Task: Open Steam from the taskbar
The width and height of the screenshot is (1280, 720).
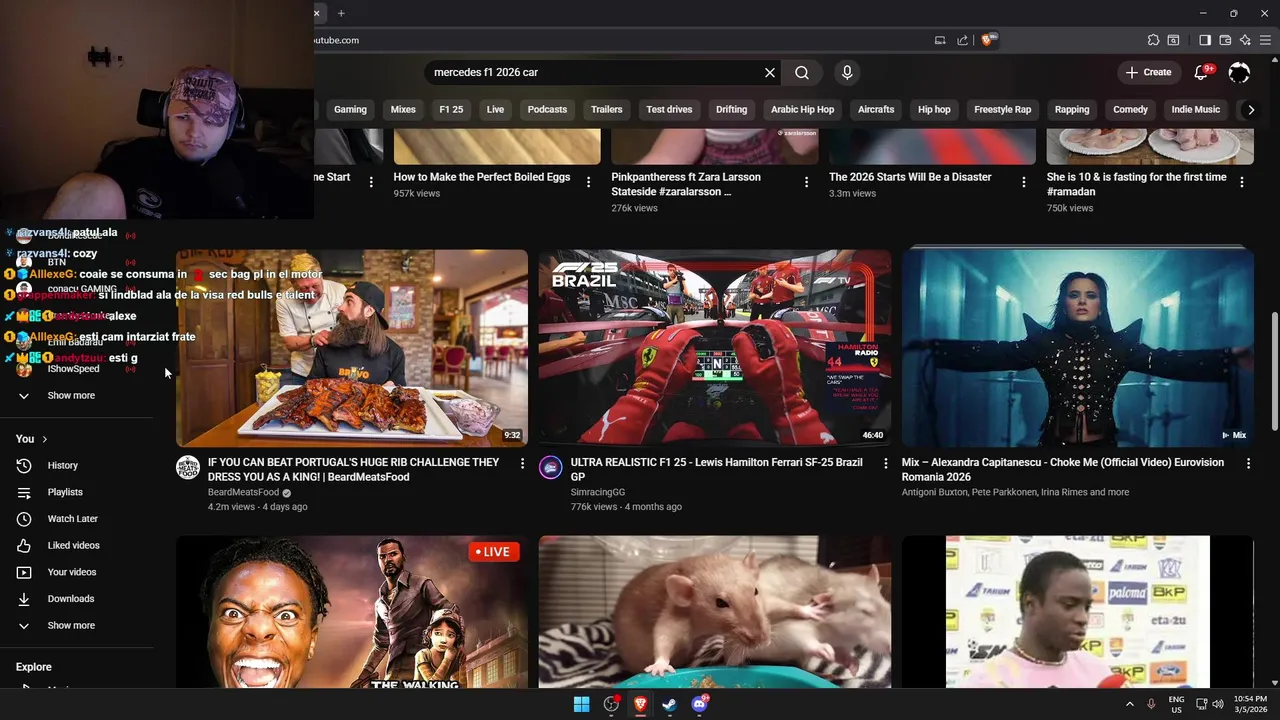Action: coord(669,704)
